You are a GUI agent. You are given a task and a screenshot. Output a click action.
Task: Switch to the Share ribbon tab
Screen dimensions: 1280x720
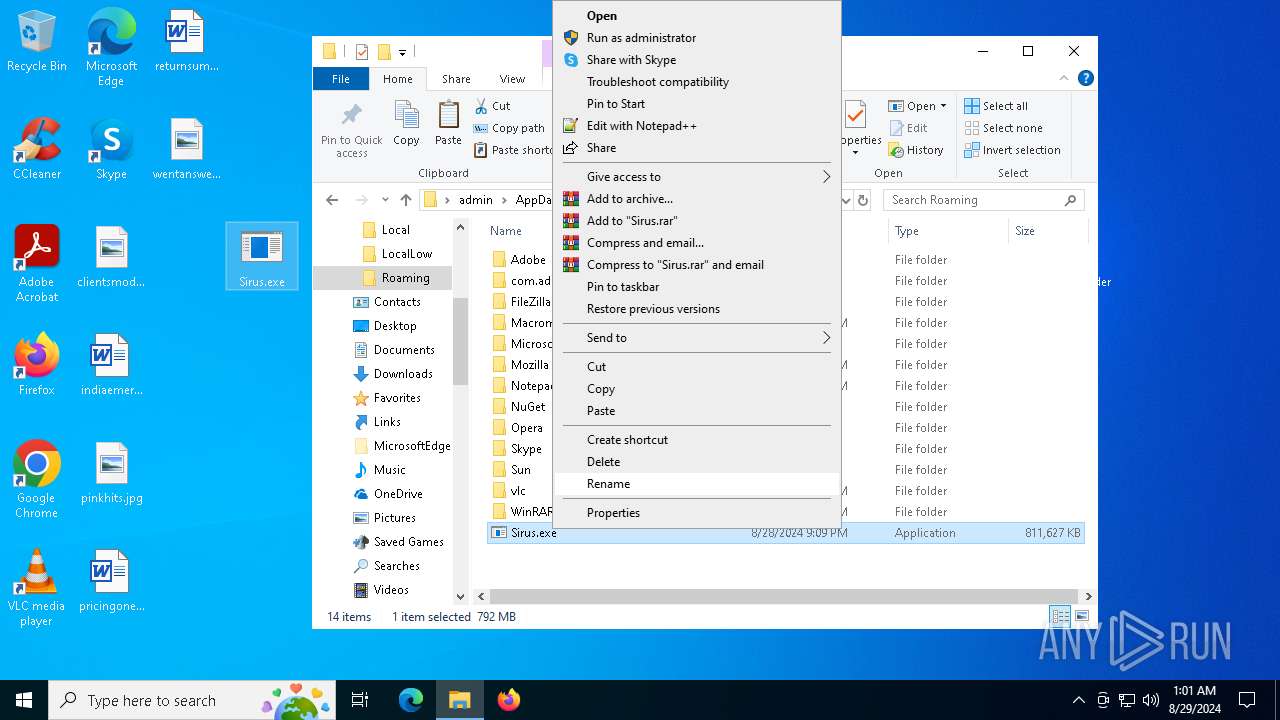(x=456, y=79)
